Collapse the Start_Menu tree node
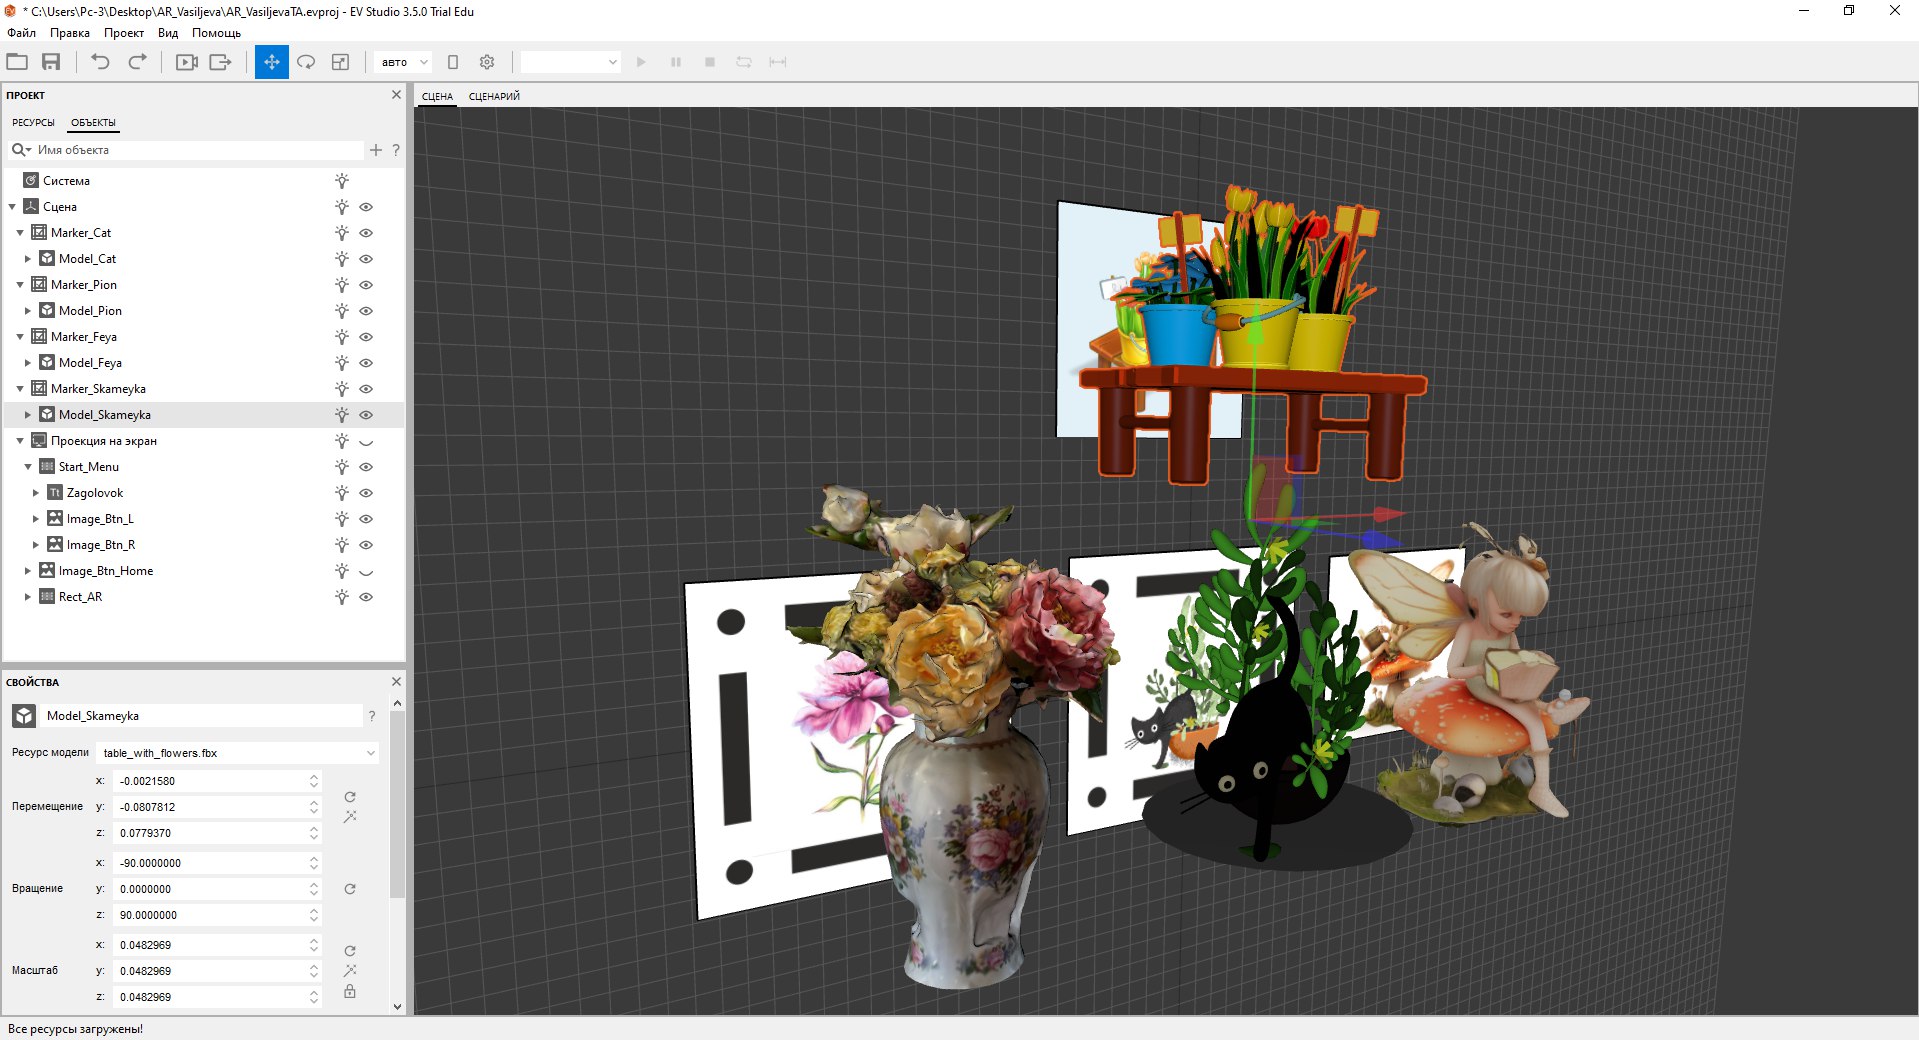Screen dimensions: 1919x1040 click(28, 467)
